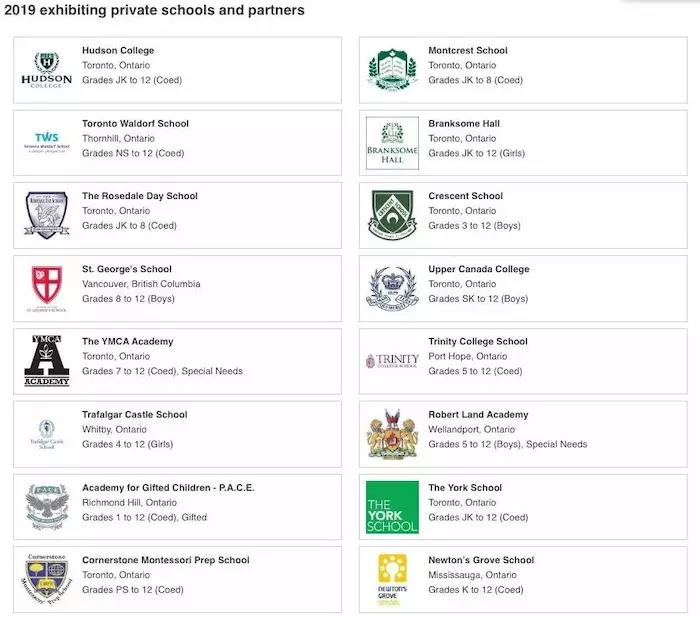Open the Upper Canada College crest
This screenshot has width=700, height=617.
392,288
